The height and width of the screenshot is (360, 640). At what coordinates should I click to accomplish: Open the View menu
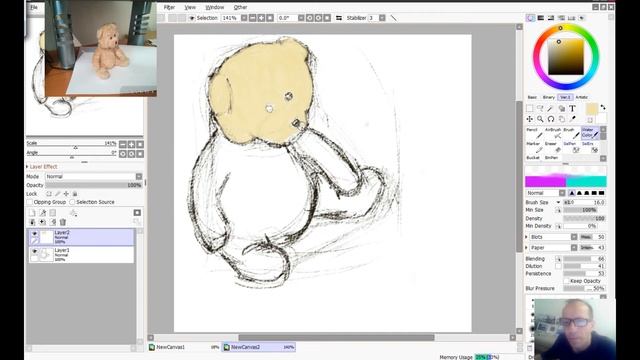190,7
